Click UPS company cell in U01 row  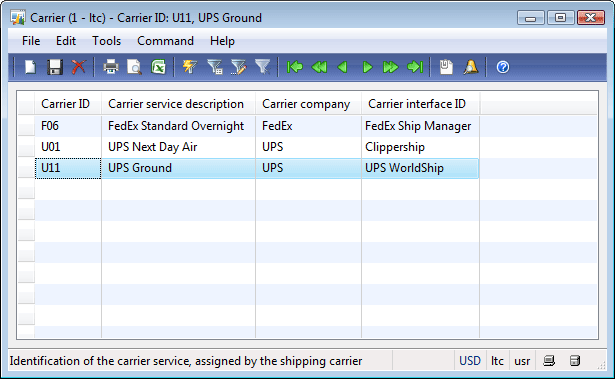pos(308,147)
